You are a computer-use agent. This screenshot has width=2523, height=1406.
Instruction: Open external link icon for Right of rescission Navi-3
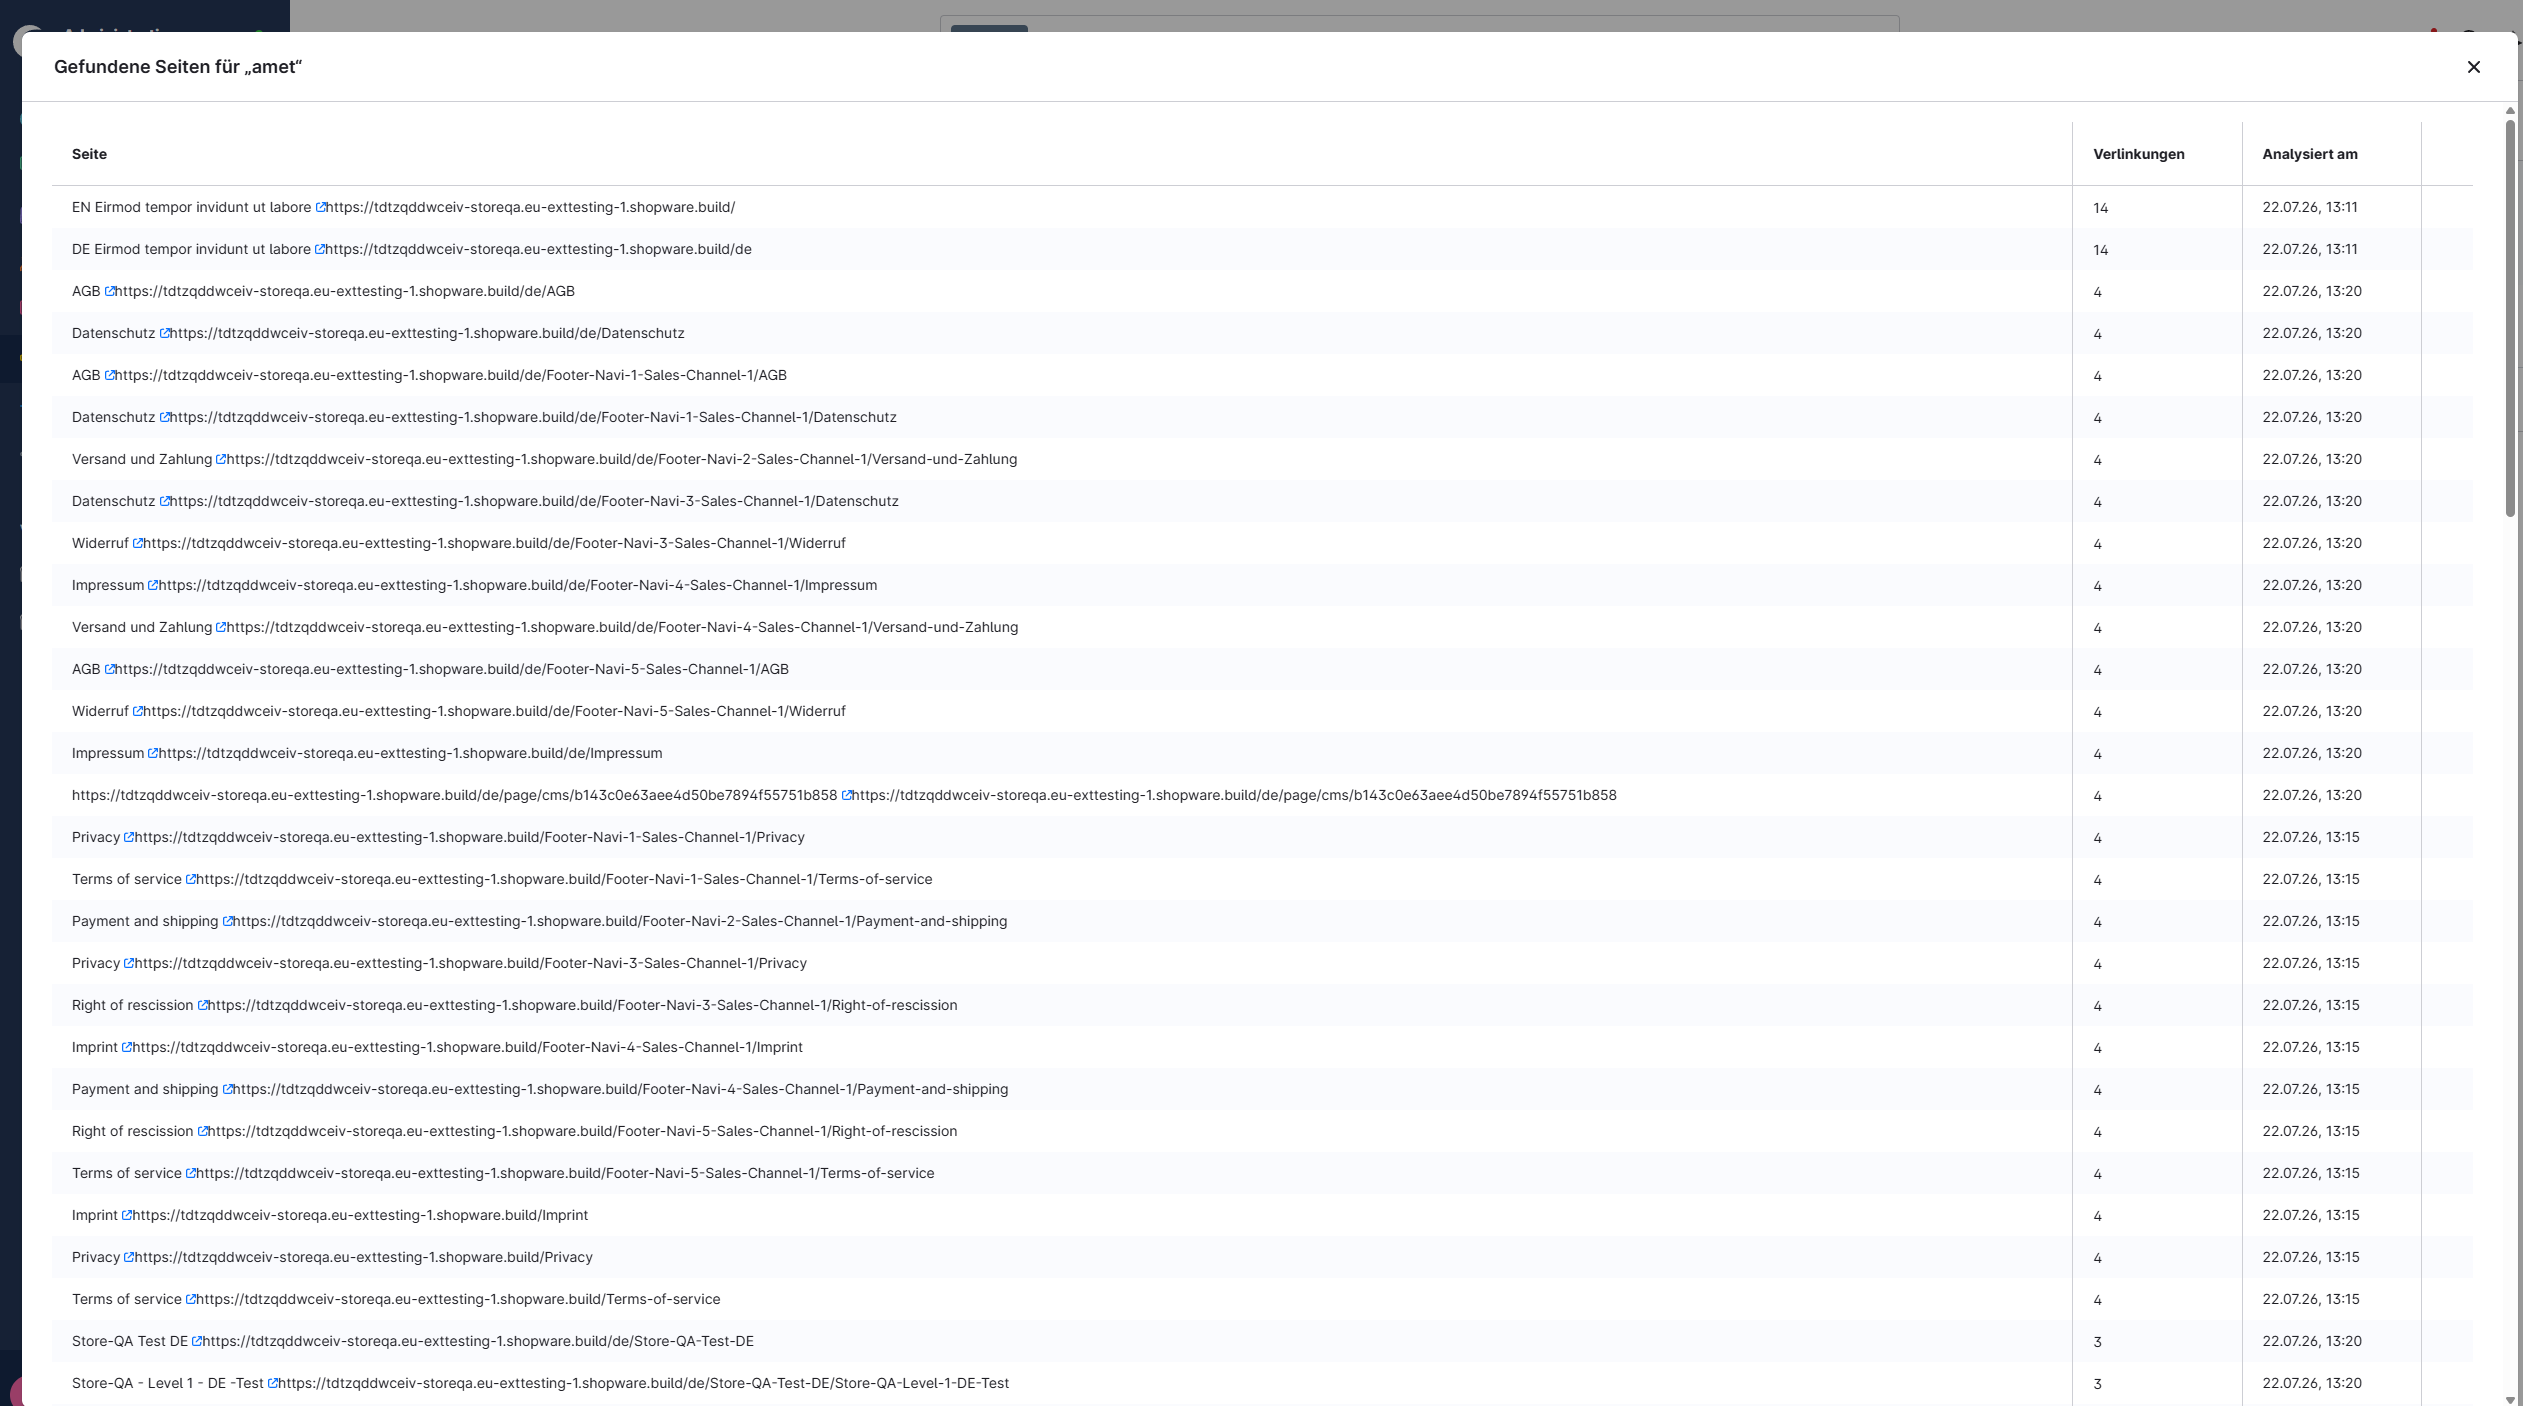203,1005
